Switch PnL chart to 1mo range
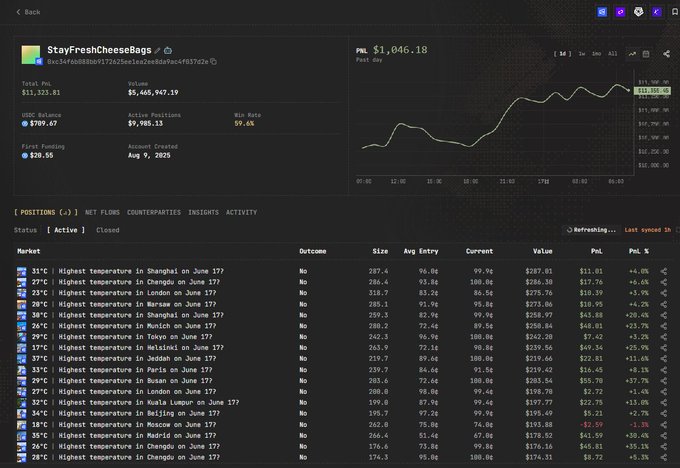The height and width of the screenshot is (468, 680). point(596,54)
